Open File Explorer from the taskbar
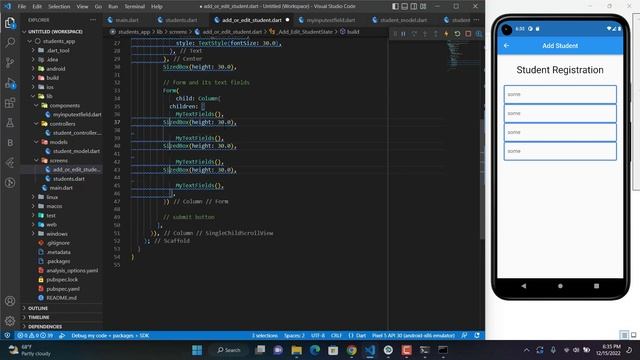Image resolution: width=640 pixels, height=360 pixels. coord(297,350)
